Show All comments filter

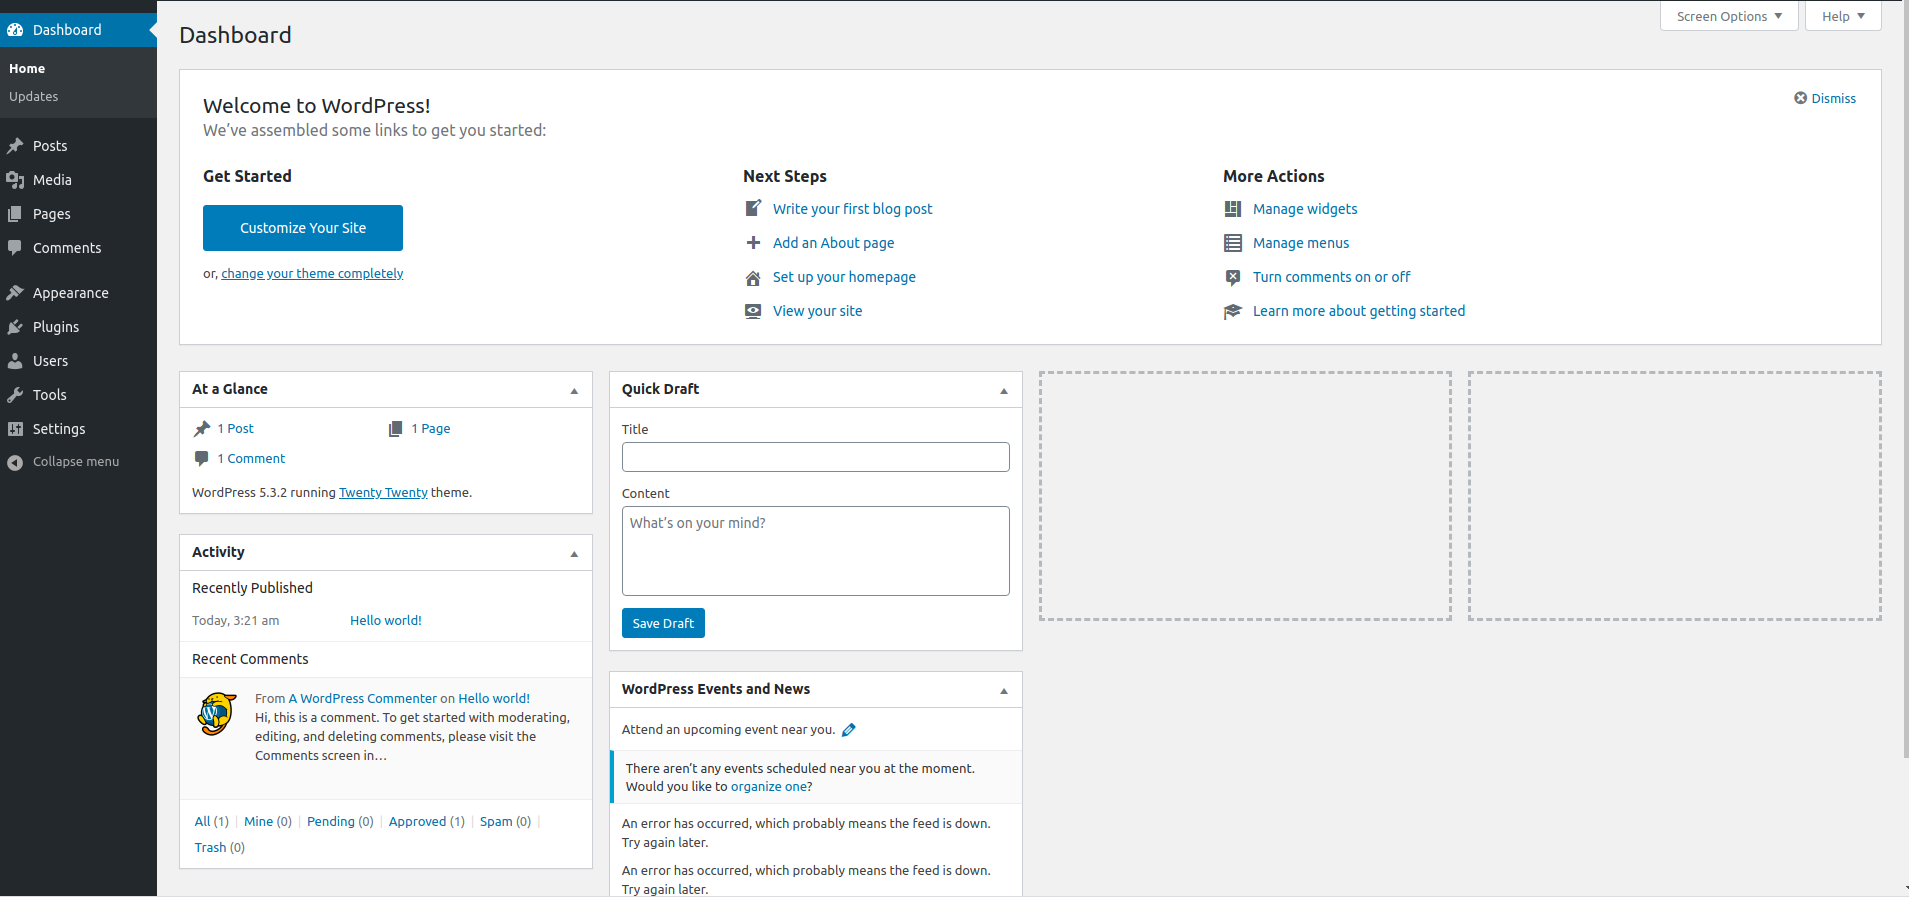(x=211, y=822)
